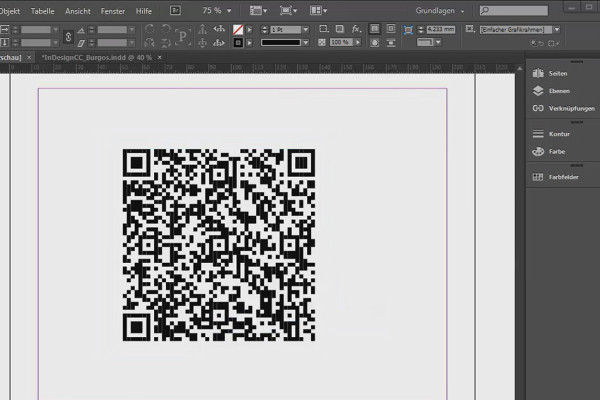Image resolution: width=600 pixels, height=400 pixels.
Task: Open the screen mode dropdown
Action: (x=289, y=11)
